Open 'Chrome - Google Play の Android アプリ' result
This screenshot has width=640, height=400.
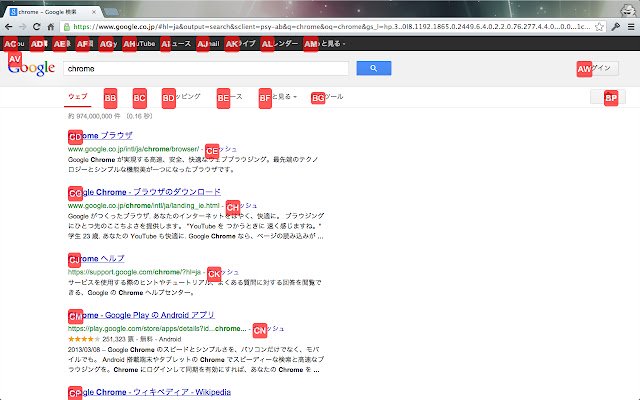point(141,315)
